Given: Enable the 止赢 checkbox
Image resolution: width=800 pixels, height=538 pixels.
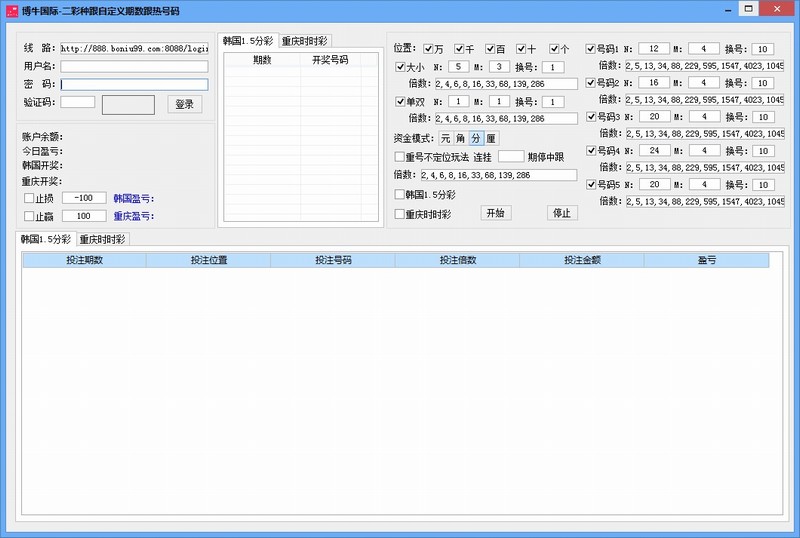Looking at the screenshot, I should point(29,216).
